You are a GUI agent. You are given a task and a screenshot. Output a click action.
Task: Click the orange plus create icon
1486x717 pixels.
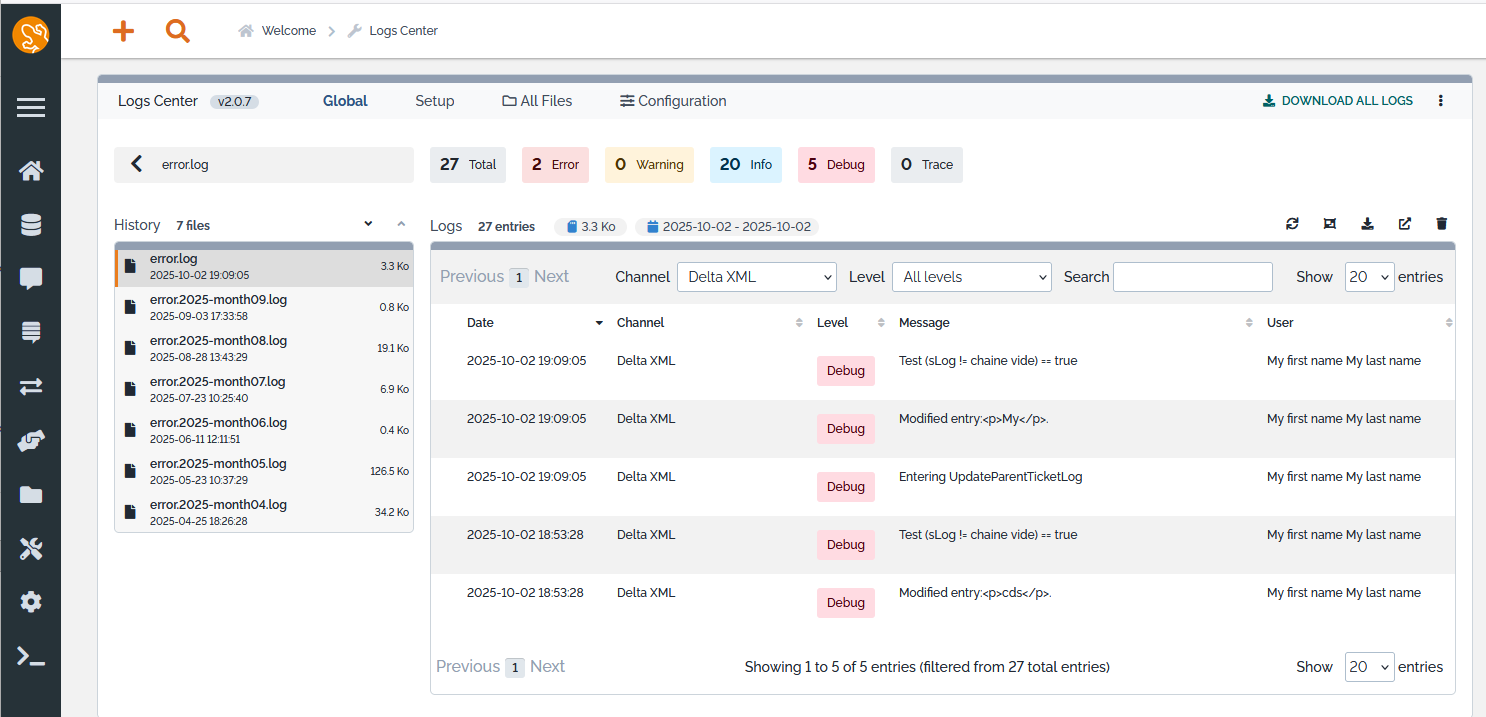(x=123, y=31)
